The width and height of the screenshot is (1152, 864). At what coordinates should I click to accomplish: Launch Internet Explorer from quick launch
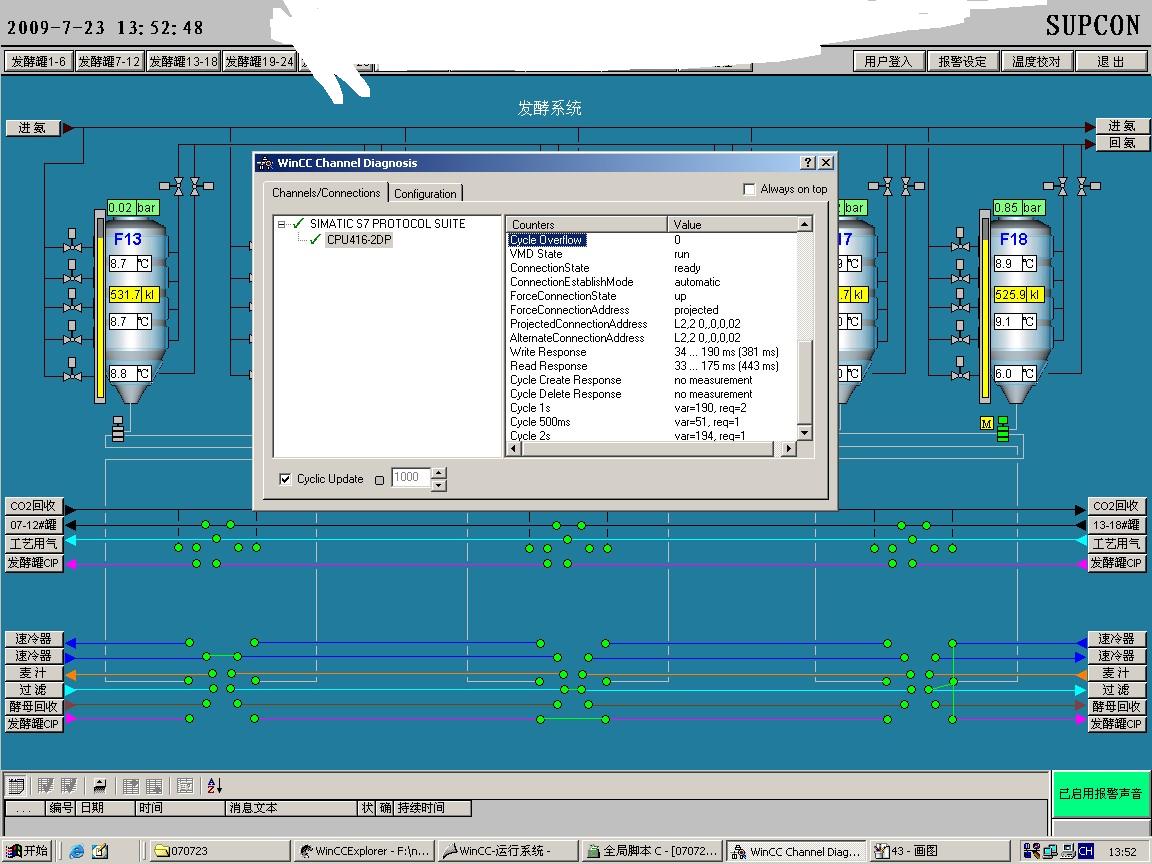pos(76,852)
